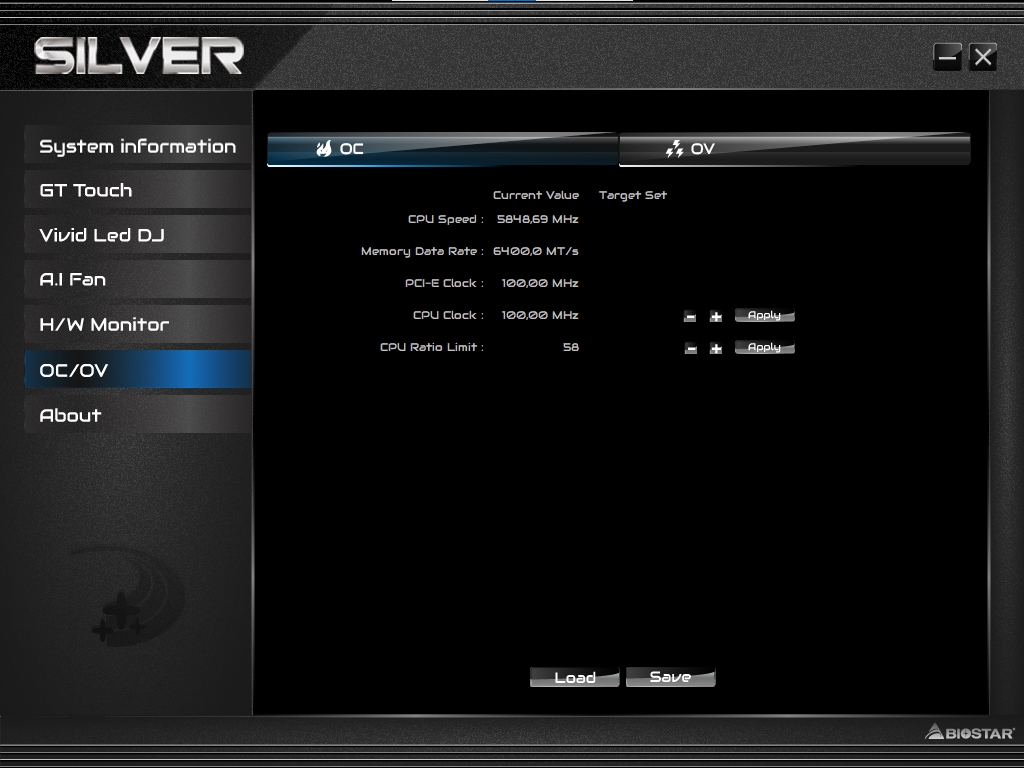The height and width of the screenshot is (768, 1024).
Task: Click the CPU Clock label
Action: tap(449, 315)
